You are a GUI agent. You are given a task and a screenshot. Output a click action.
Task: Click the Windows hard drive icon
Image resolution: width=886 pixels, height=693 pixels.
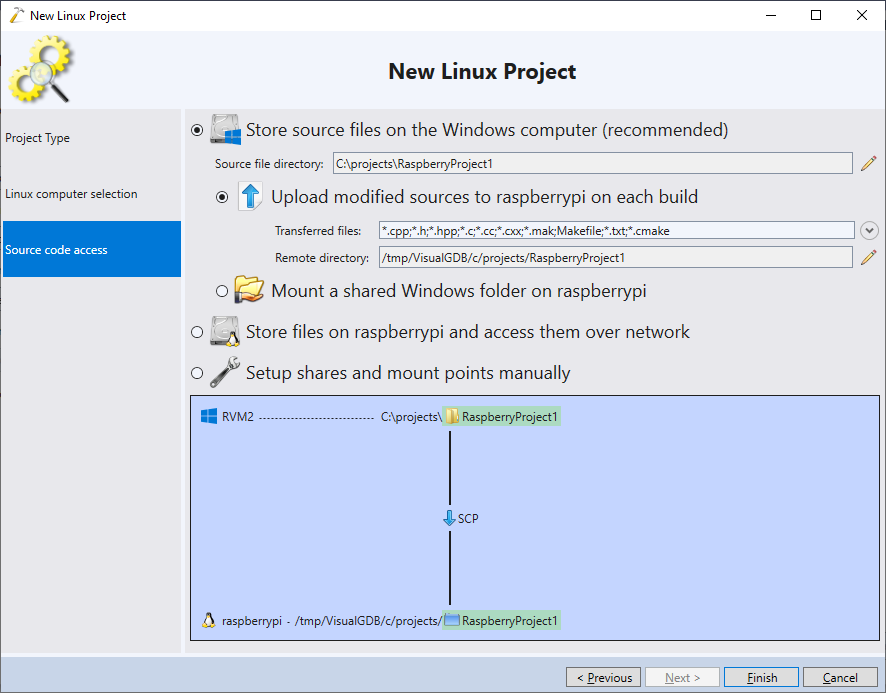pos(225,129)
